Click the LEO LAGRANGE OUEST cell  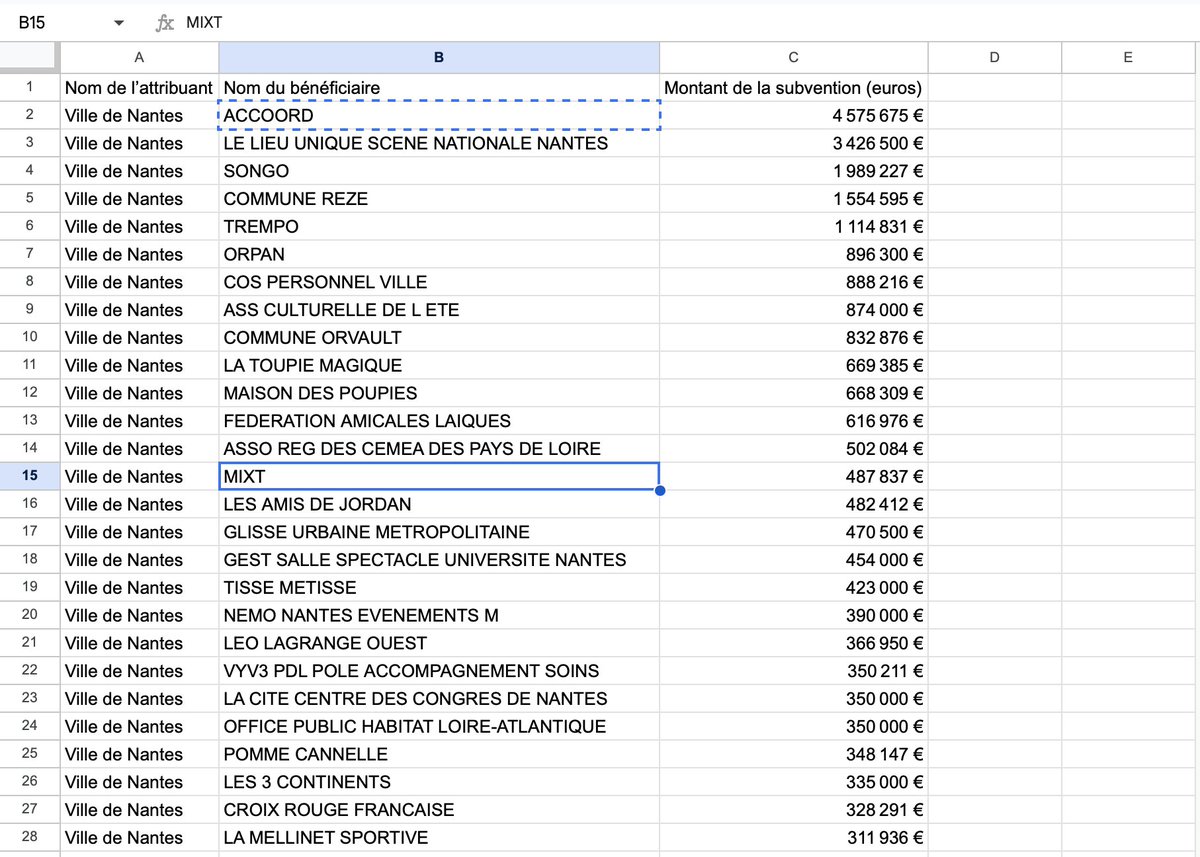[439, 643]
